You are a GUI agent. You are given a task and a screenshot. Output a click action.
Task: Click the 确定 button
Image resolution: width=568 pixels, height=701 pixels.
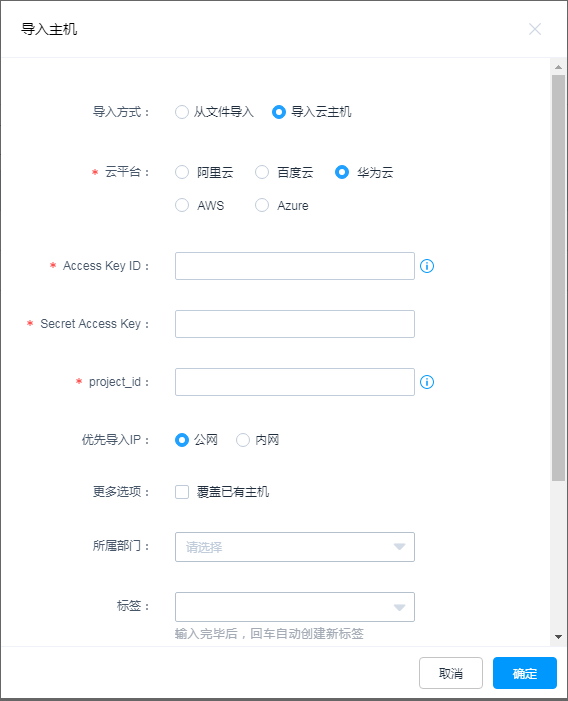[525, 673]
